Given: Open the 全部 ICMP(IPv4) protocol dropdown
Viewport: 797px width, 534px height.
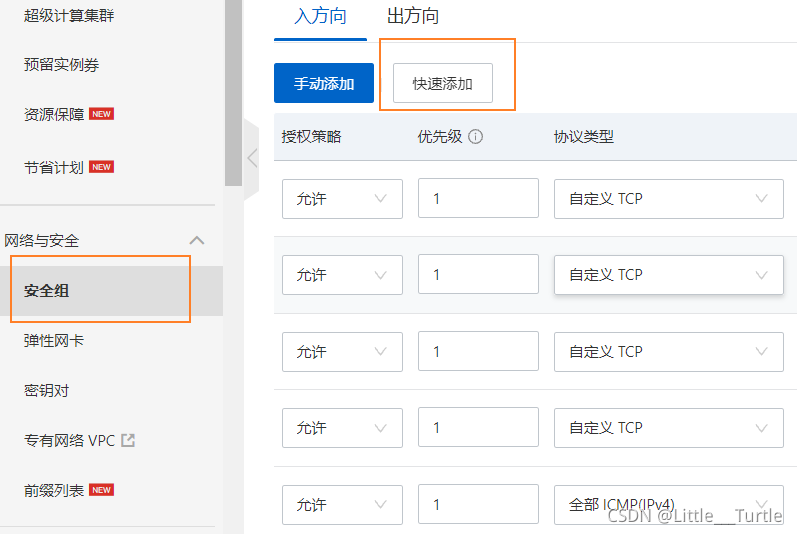Looking at the screenshot, I should pos(668,505).
